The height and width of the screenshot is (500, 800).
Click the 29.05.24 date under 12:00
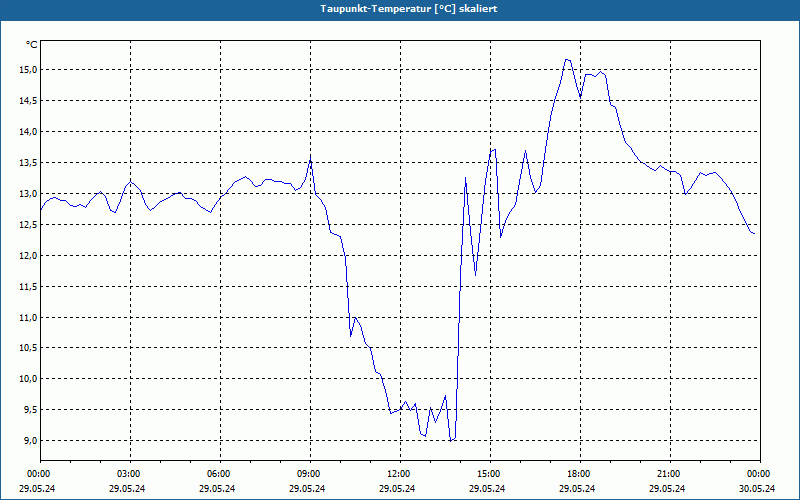(x=397, y=488)
